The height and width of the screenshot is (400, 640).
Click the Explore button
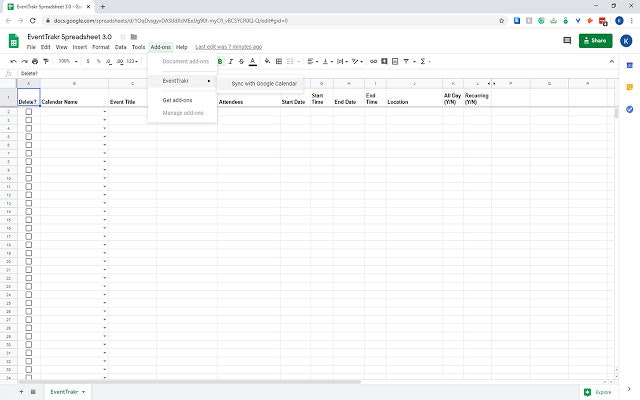598,392
